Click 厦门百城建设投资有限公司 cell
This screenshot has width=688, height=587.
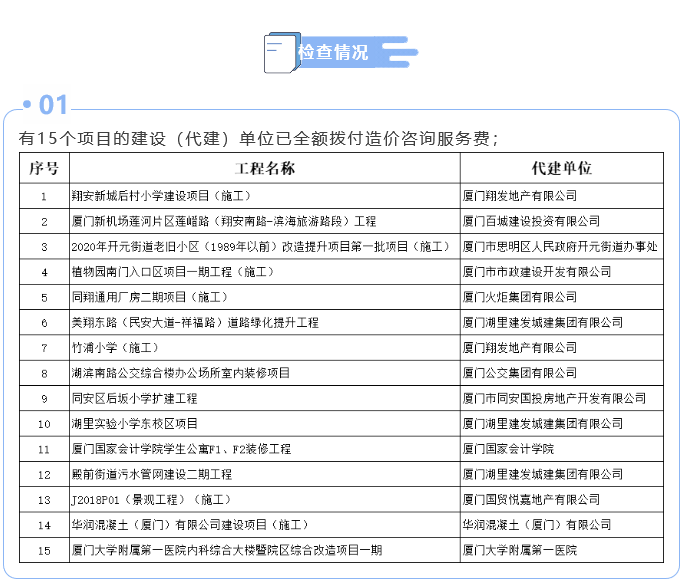click(x=562, y=221)
